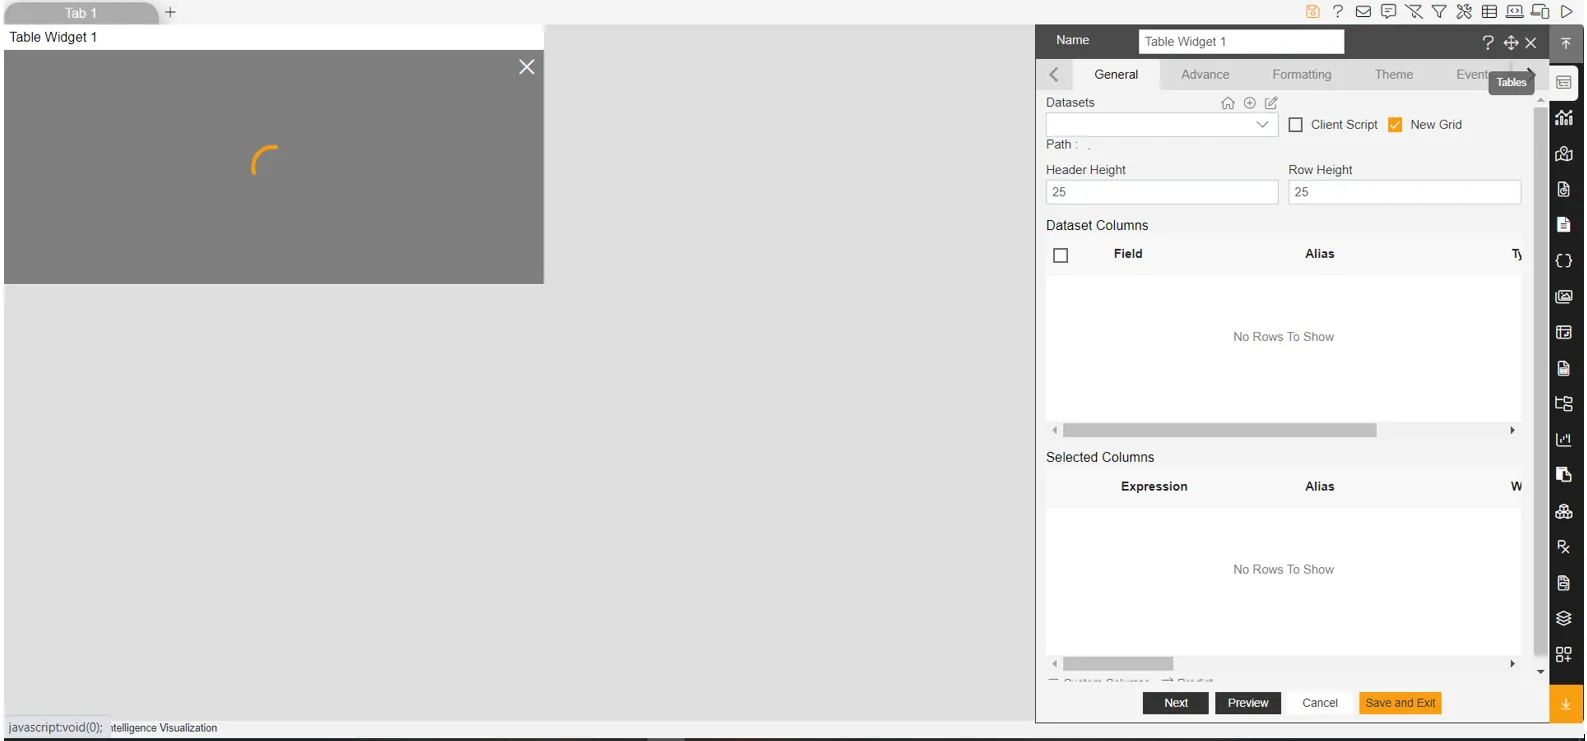This screenshot has height=741, width=1587.
Task: Check the select-all Field header checkbox
Action: (1061, 255)
